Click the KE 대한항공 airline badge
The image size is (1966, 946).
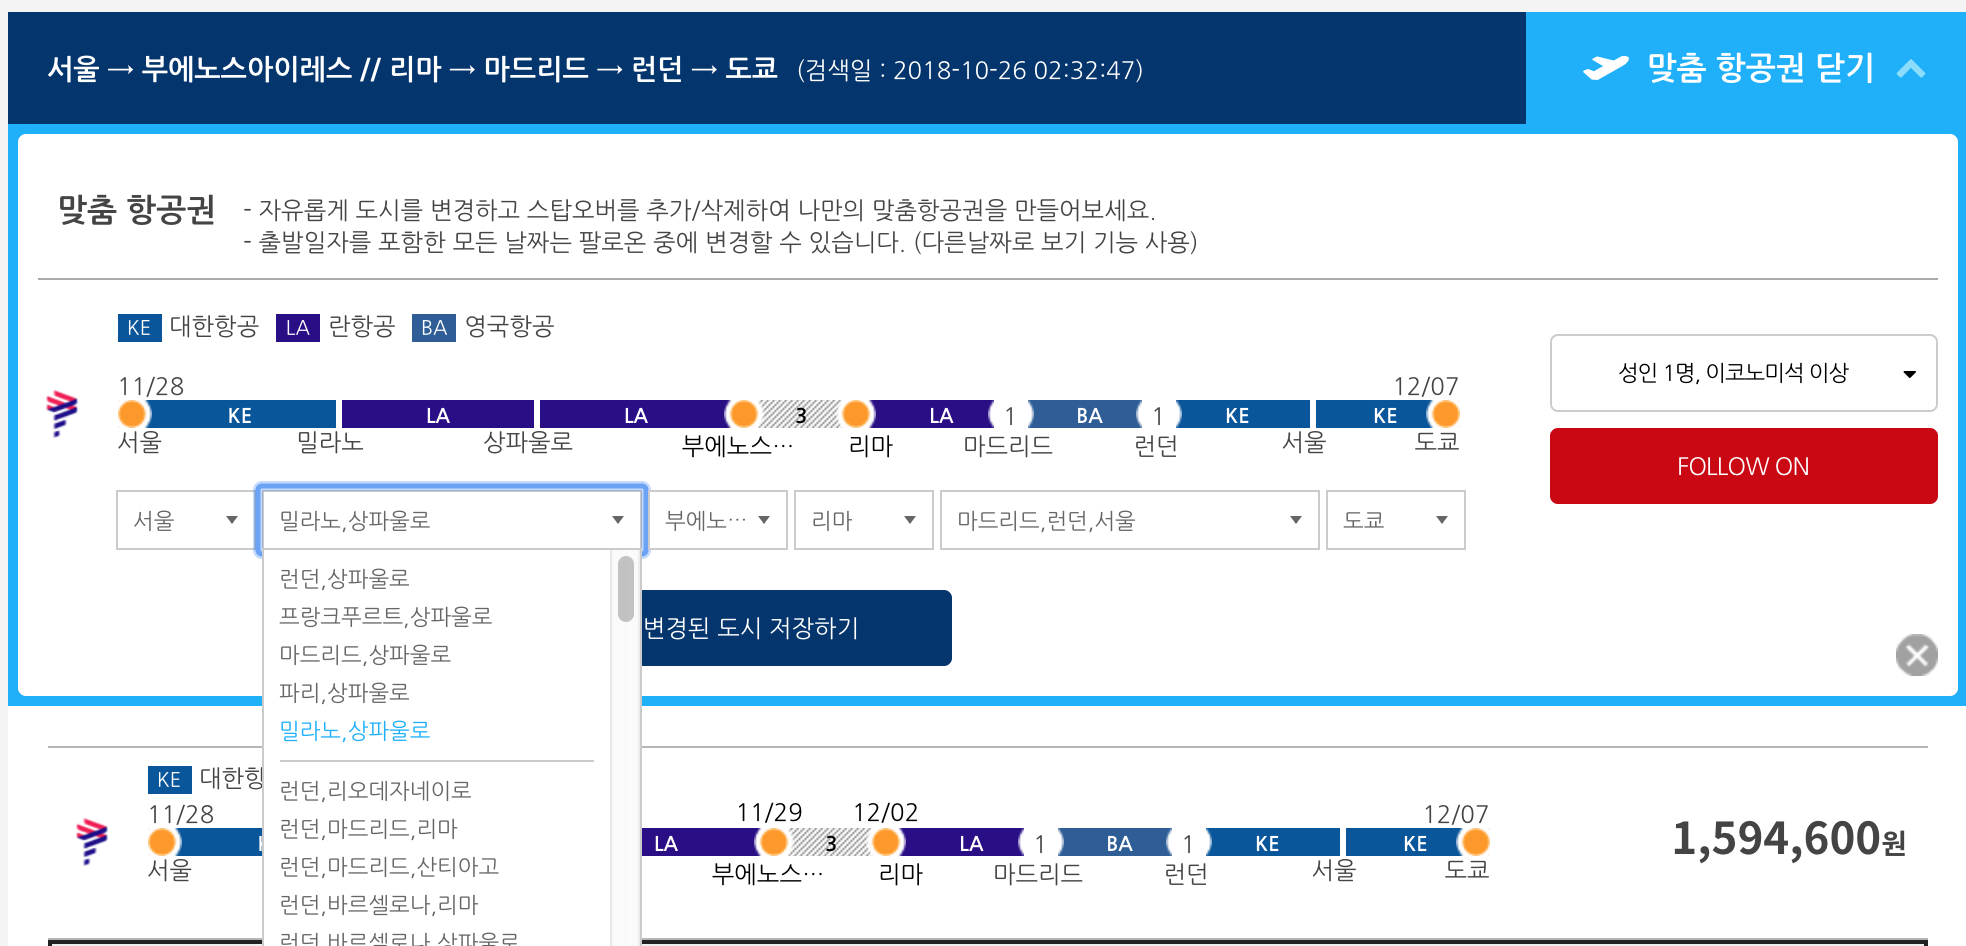[x=139, y=327]
